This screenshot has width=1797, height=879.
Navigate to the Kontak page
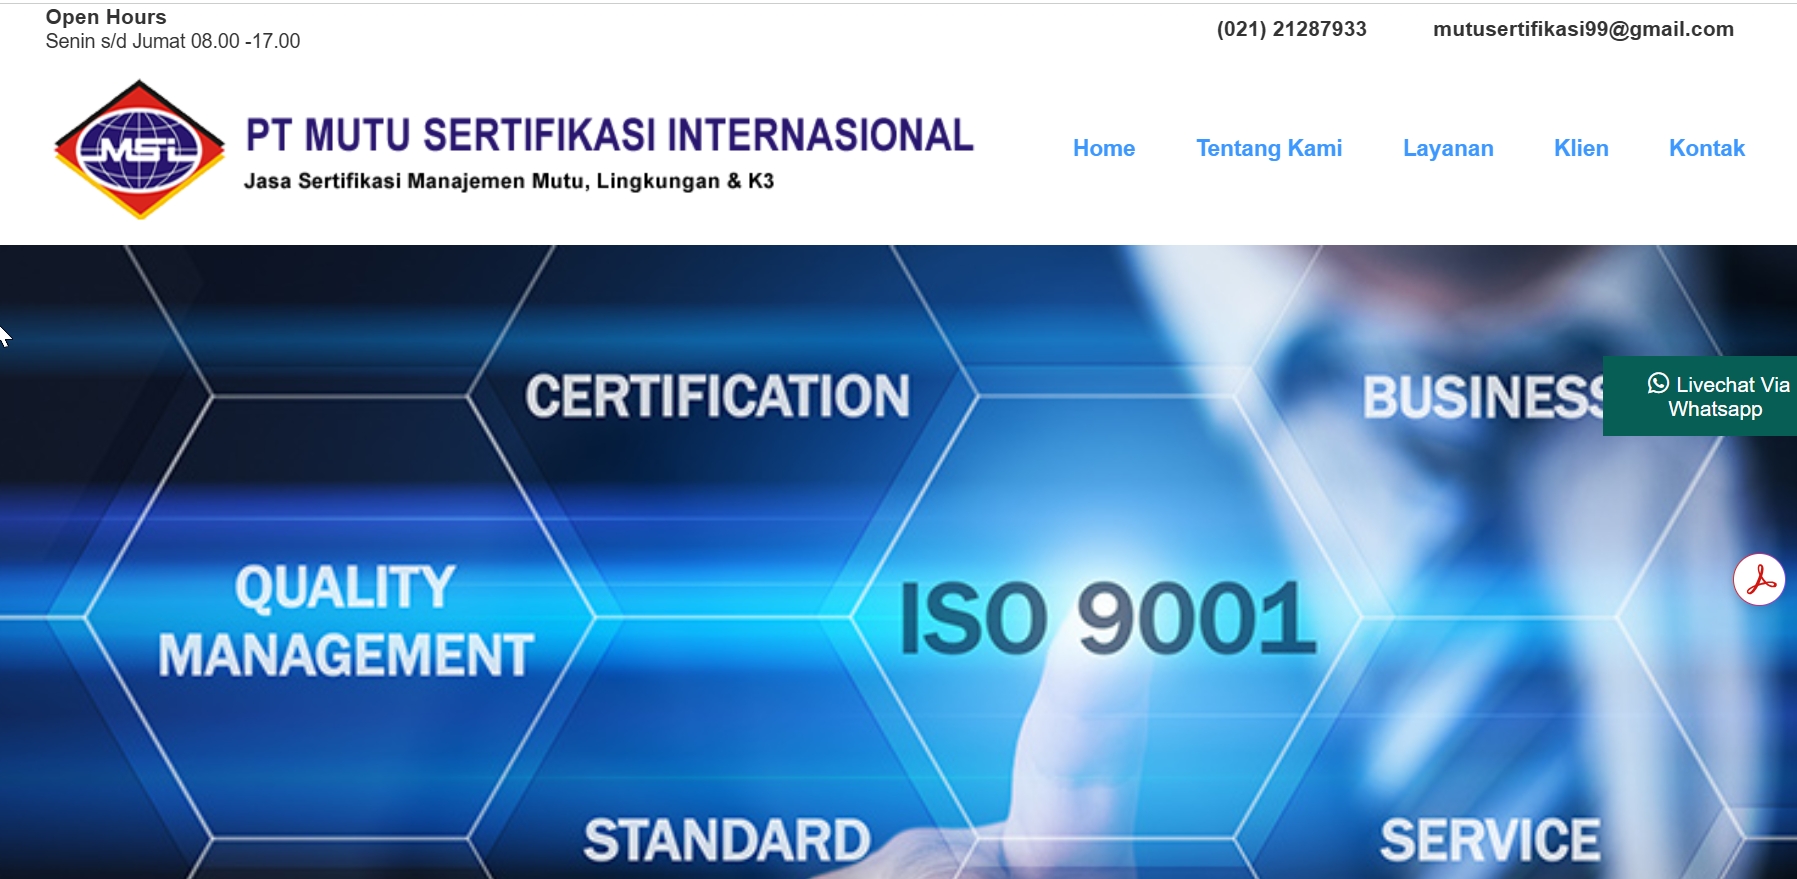[1707, 148]
